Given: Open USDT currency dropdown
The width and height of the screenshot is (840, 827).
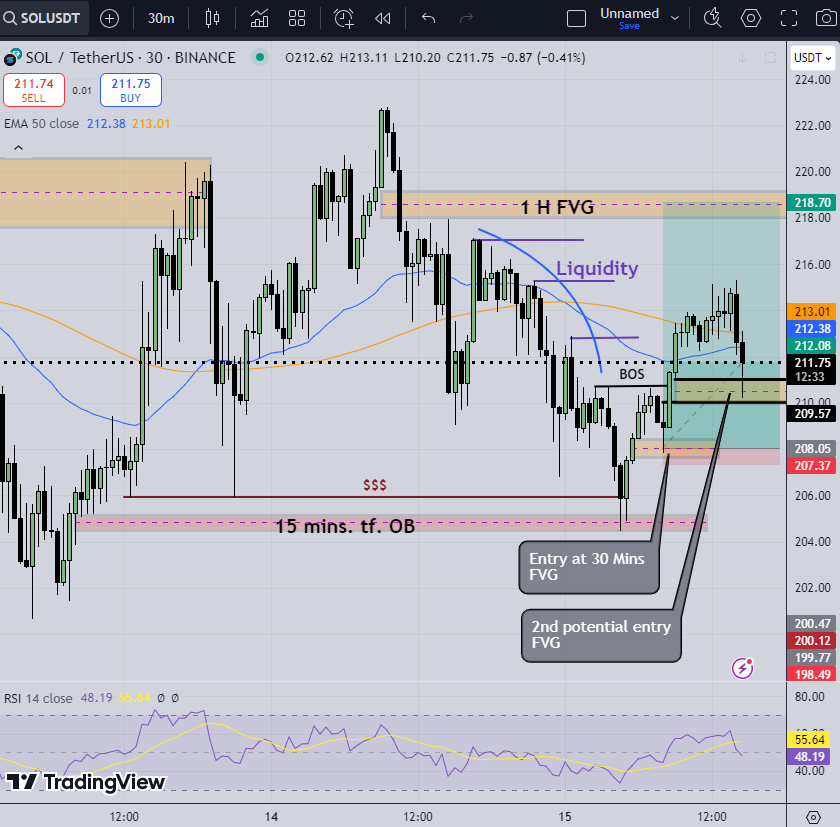Looking at the screenshot, I should pyautogui.click(x=813, y=57).
